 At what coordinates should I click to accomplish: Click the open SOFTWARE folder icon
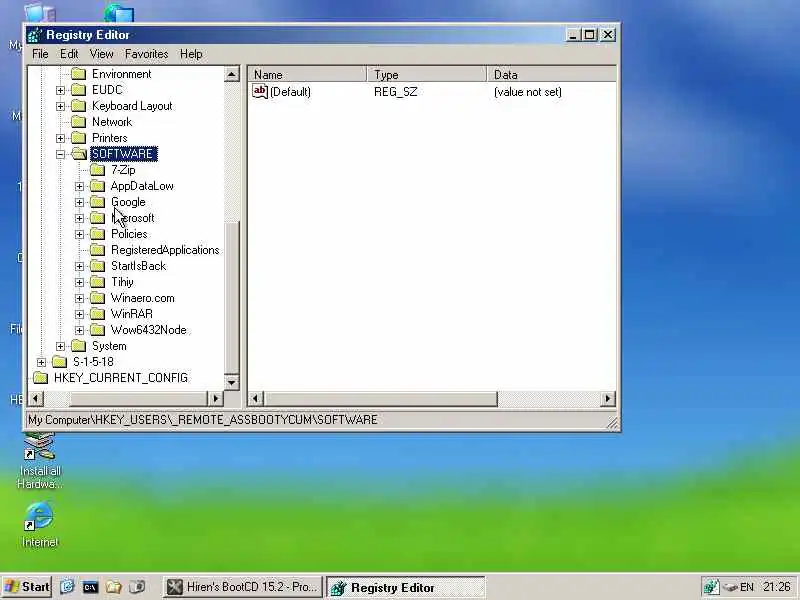point(79,154)
